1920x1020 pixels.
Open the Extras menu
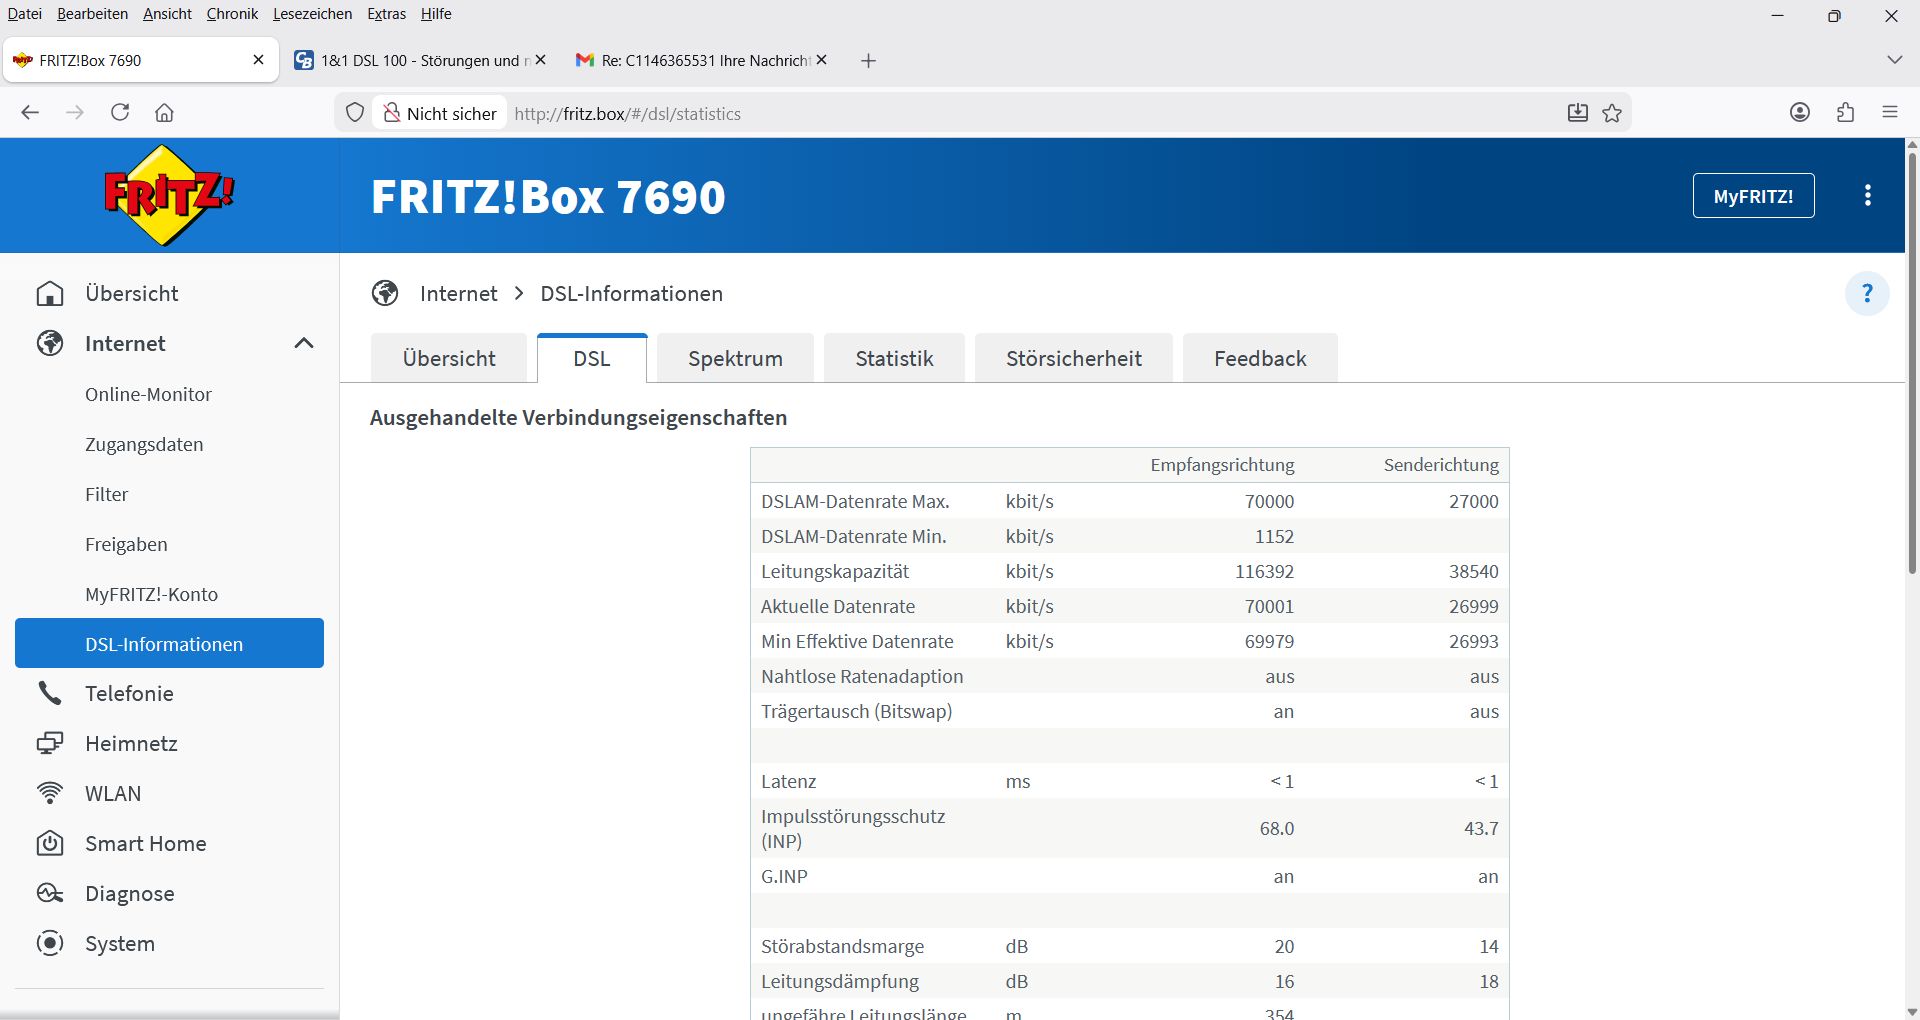click(x=386, y=14)
